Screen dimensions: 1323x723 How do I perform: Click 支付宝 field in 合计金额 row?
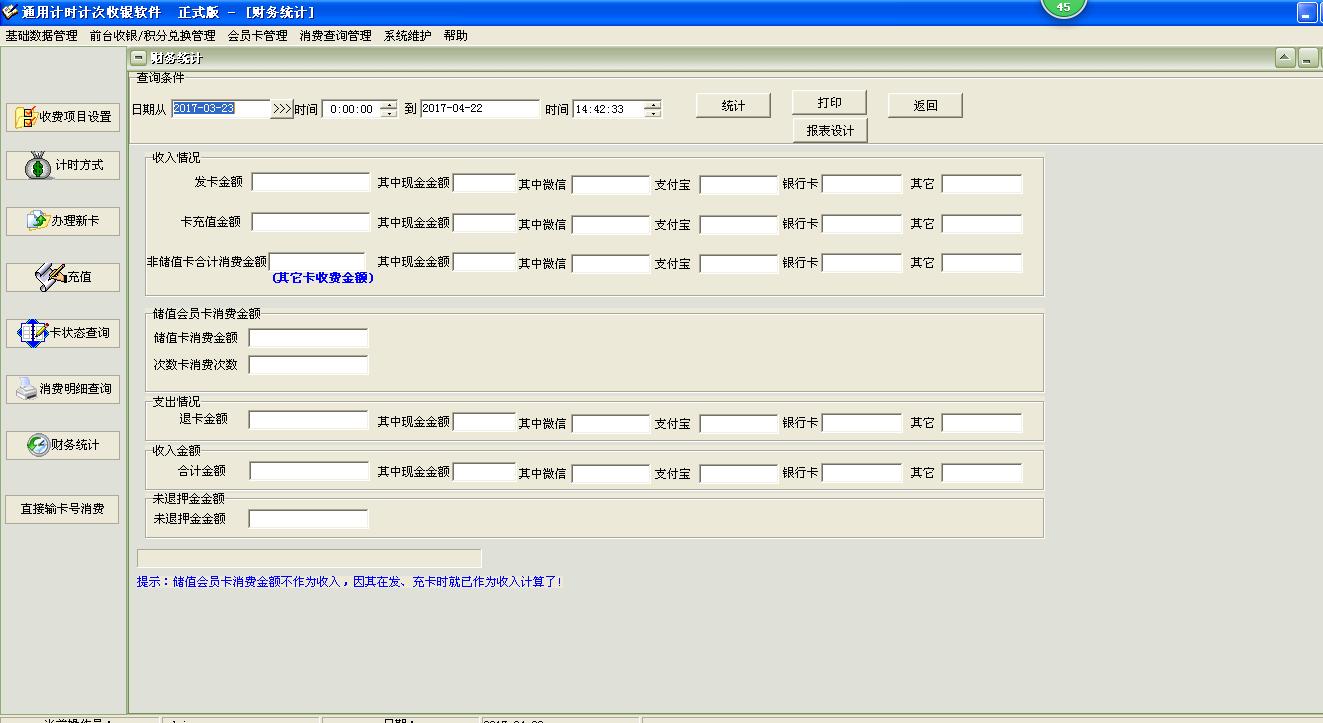[738, 473]
